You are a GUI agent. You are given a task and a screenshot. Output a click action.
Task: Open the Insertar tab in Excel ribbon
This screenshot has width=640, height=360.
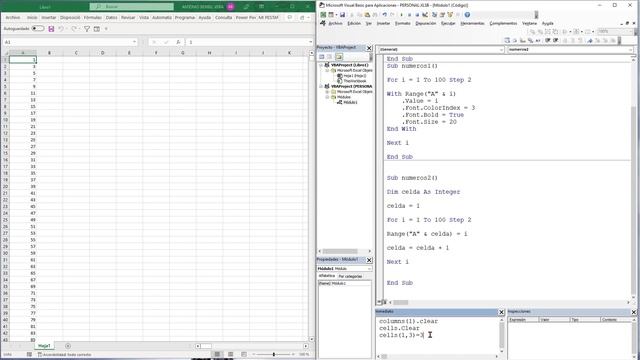(49, 18)
